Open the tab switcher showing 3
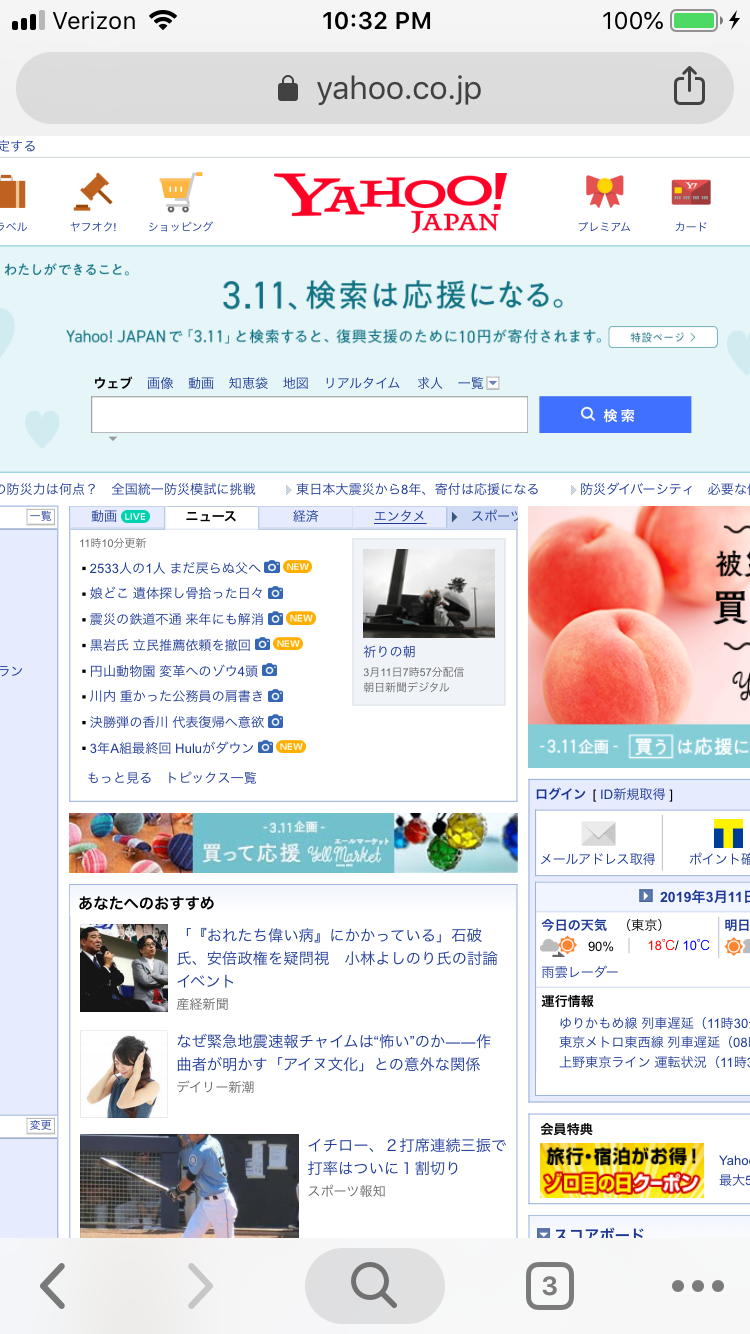The height and width of the screenshot is (1334, 750). tap(549, 1286)
